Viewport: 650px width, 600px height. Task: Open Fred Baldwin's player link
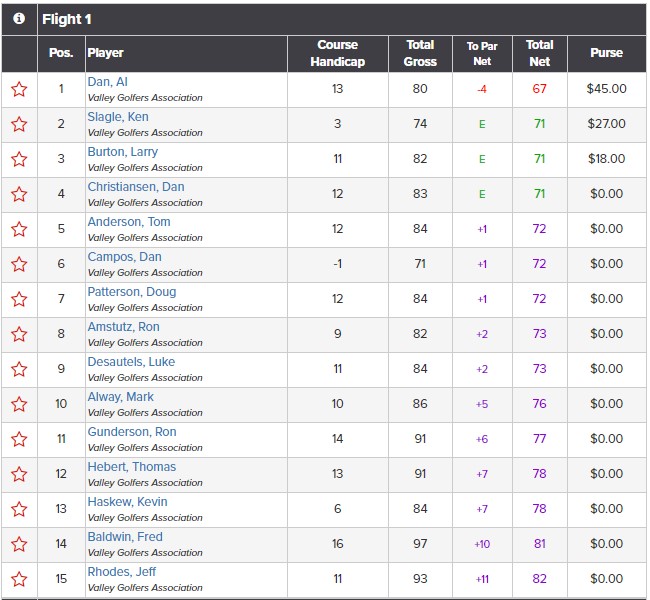tap(125, 537)
